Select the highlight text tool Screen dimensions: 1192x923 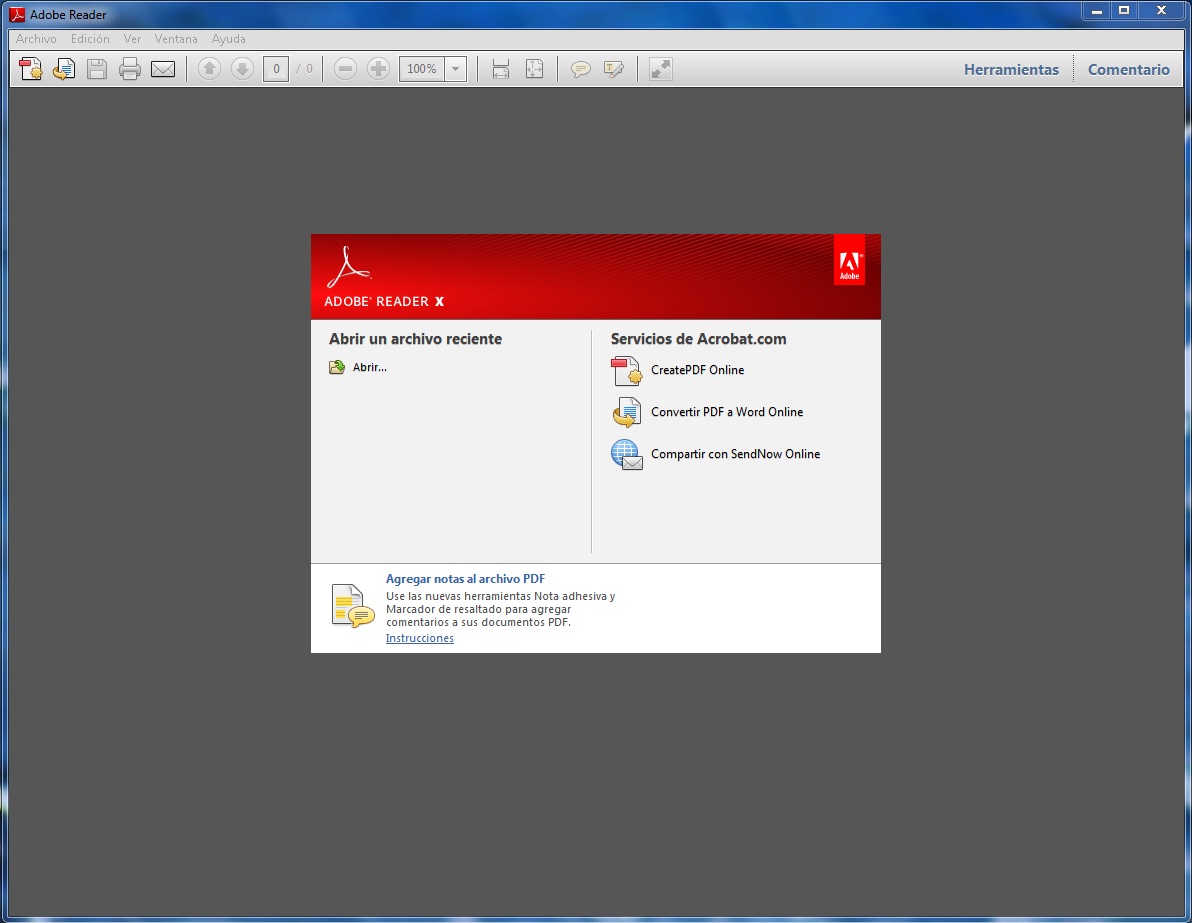point(614,70)
